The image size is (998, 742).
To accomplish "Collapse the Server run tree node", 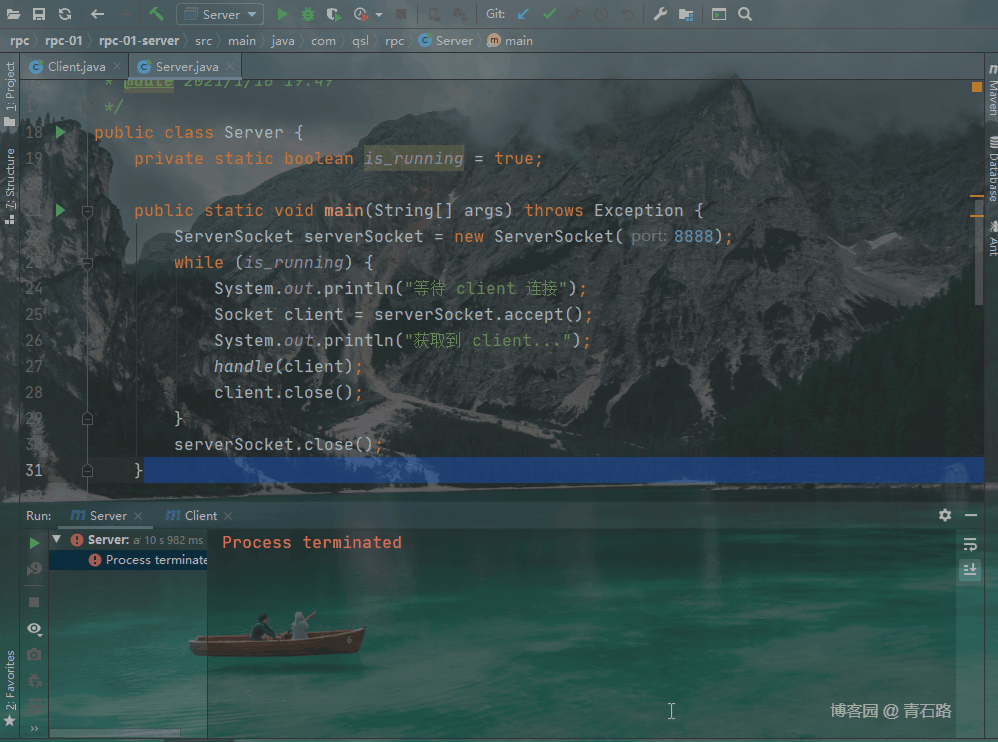I will tap(57, 540).
